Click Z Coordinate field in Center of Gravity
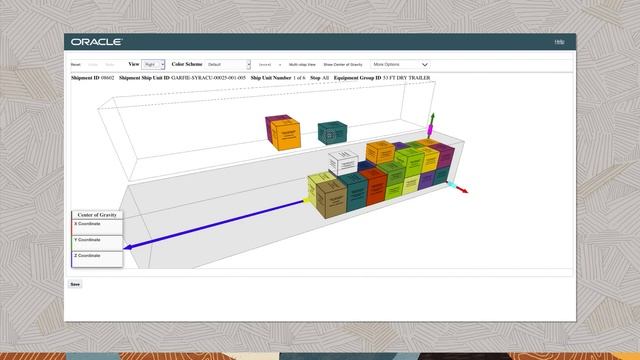Screen dimensions: 640x360 click(97, 259)
